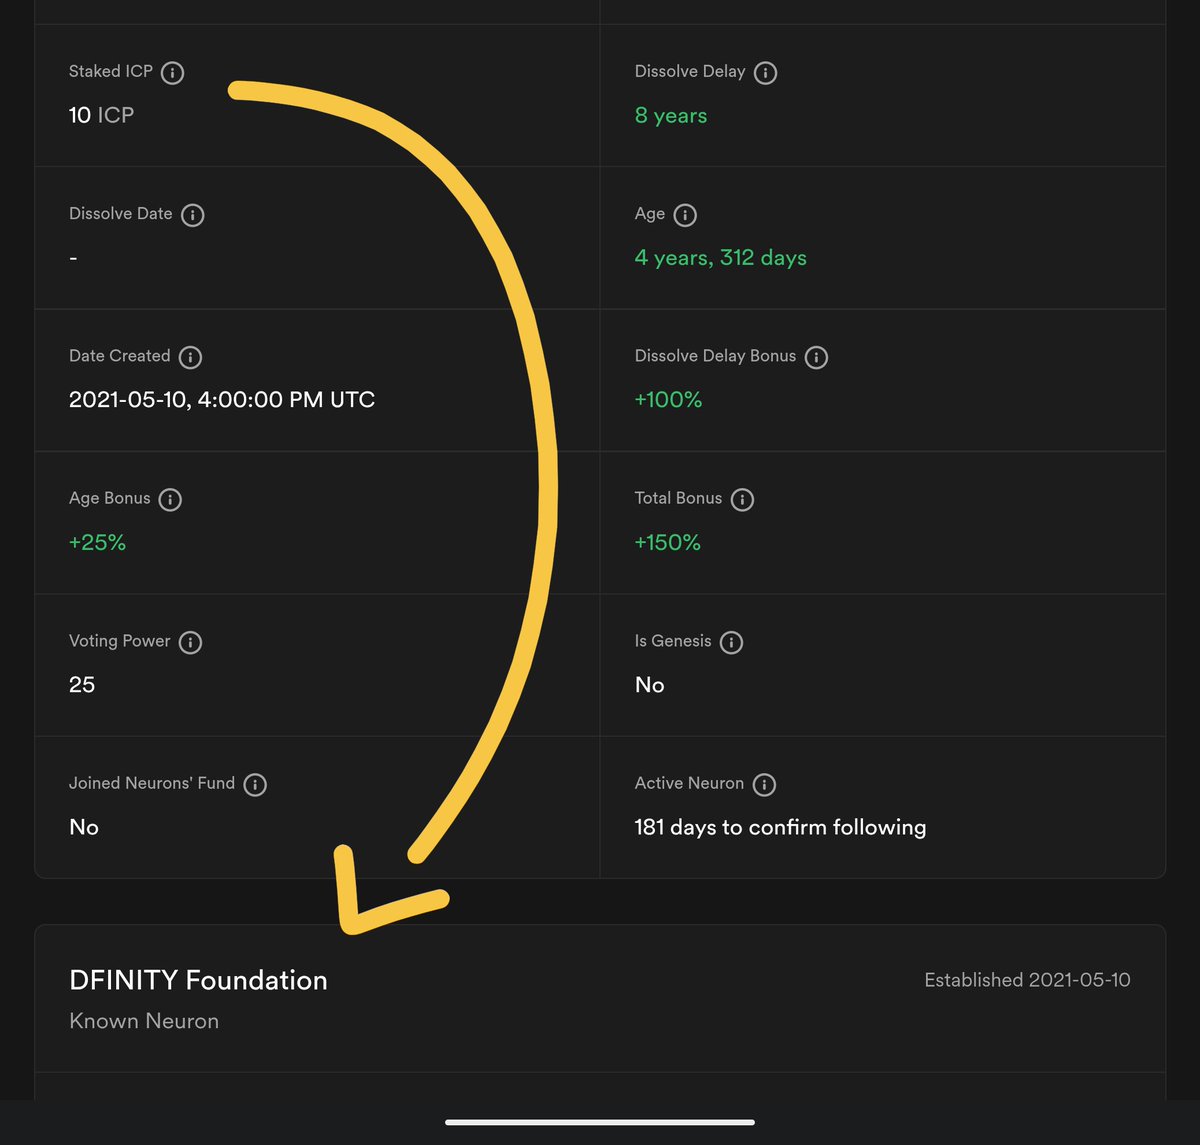The height and width of the screenshot is (1145, 1200).
Task: Click the Is Genesis label
Action: [x=673, y=641]
